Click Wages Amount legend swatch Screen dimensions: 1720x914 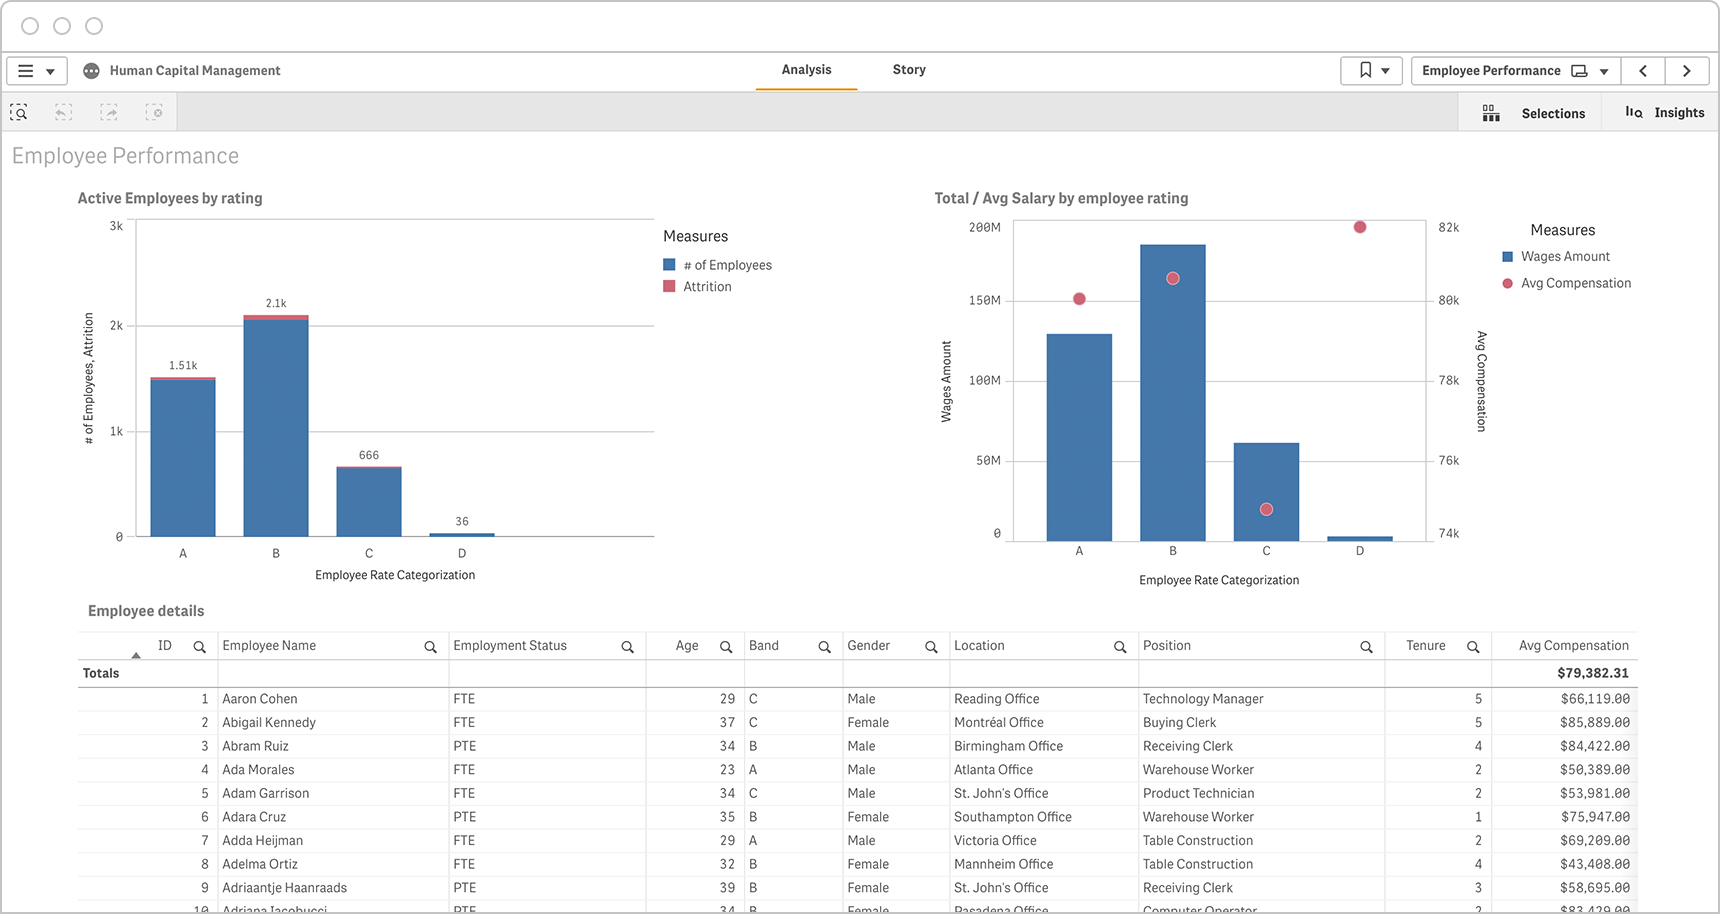tap(1507, 257)
